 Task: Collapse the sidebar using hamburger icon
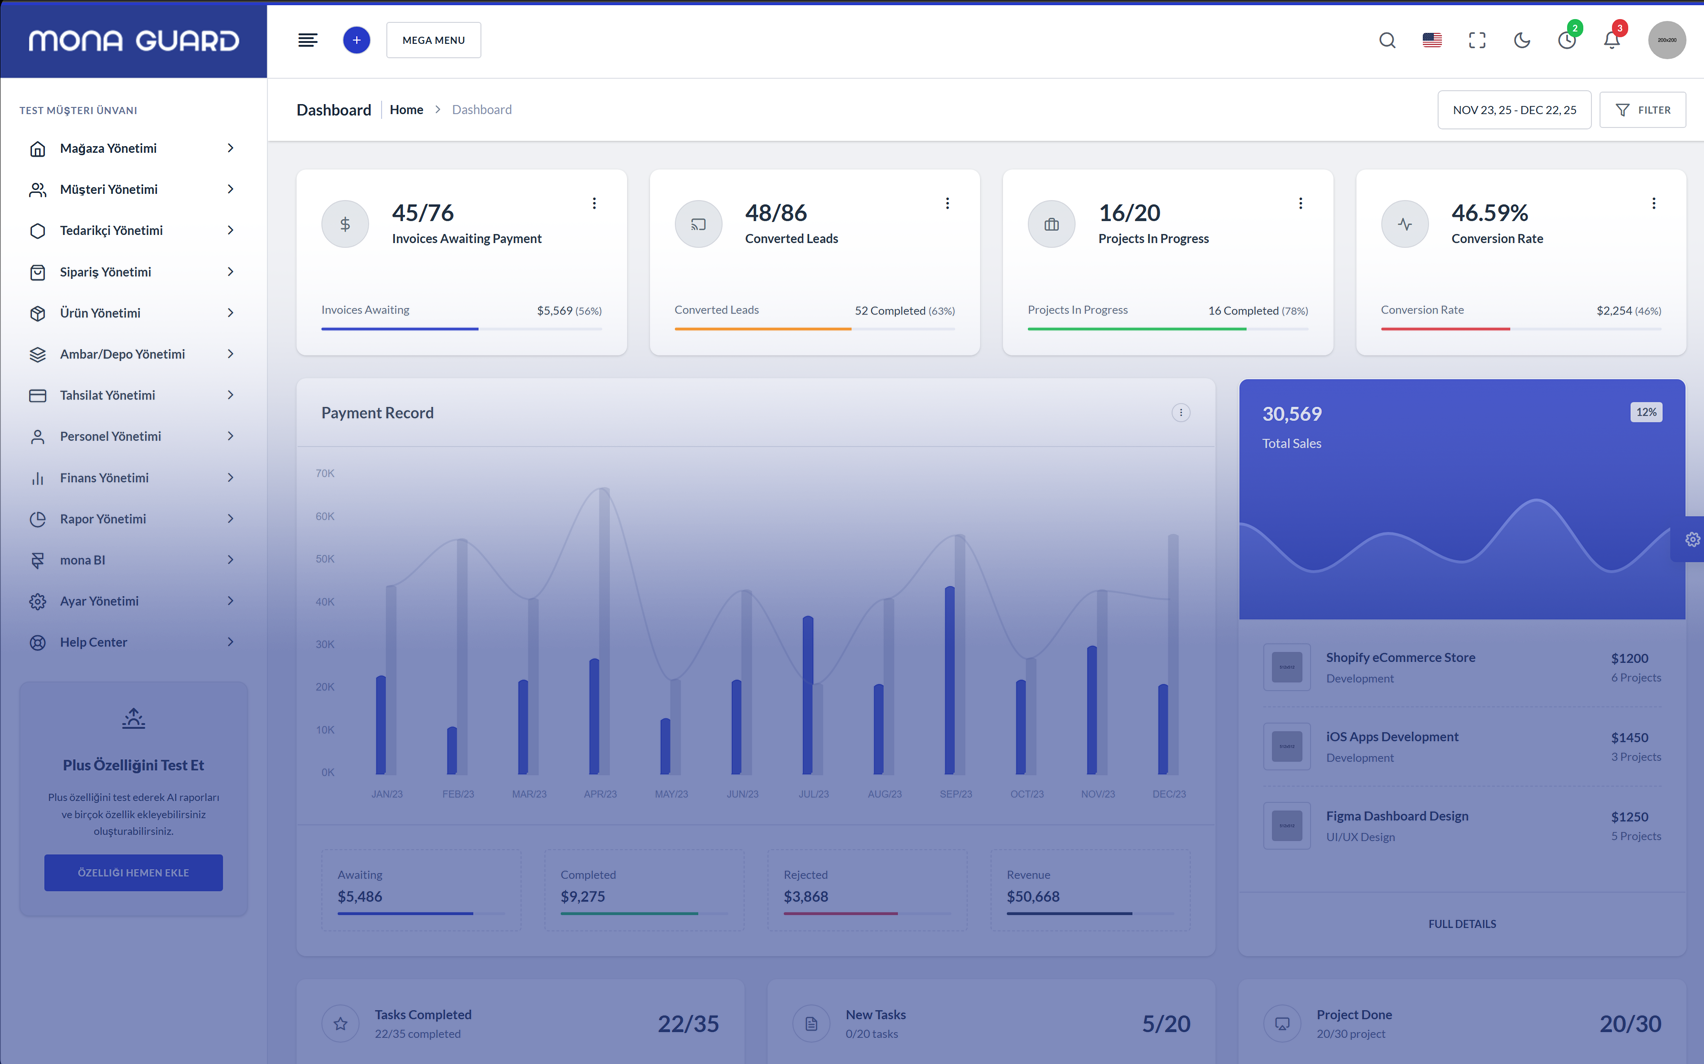307,40
